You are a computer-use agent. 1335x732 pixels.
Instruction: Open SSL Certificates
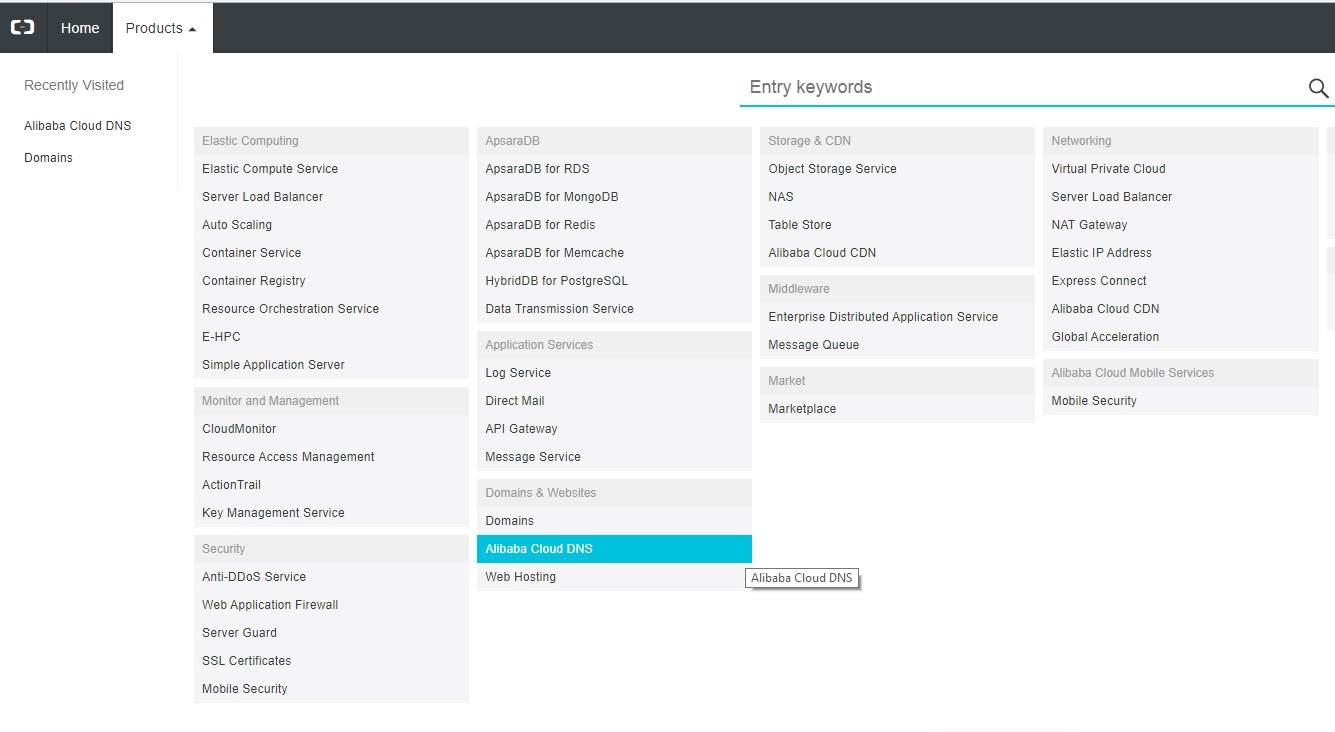[331, 661]
